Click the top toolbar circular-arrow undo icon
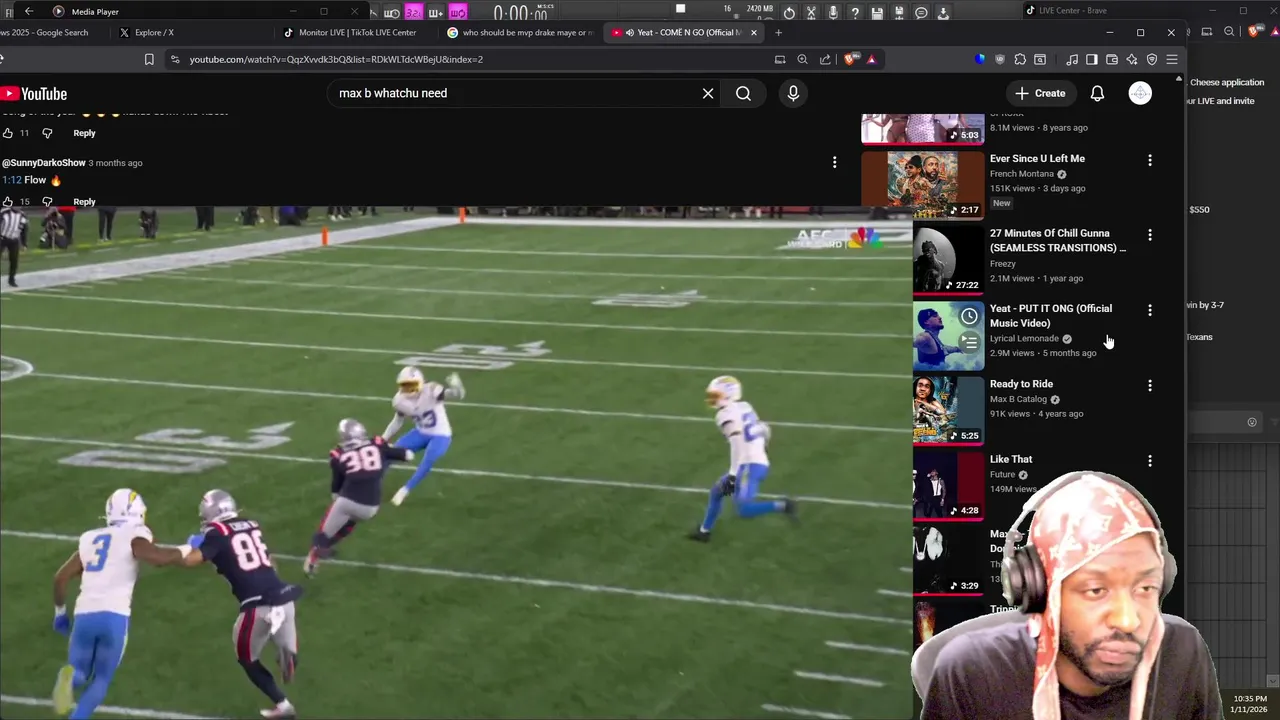 tap(790, 13)
